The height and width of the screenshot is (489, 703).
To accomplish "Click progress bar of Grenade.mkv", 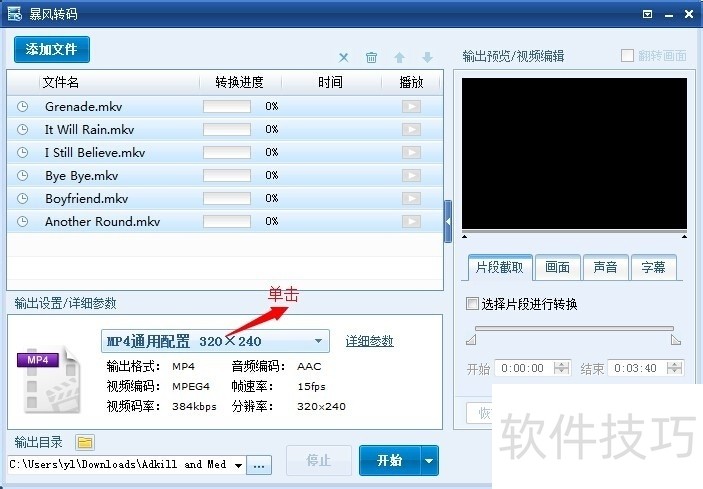I will (227, 107).
